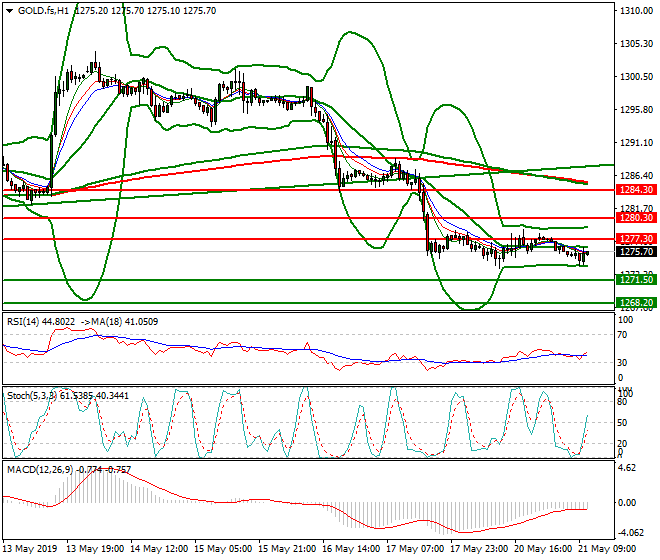Click the 1286.40 price scale value
This screenshot has width=660, height=560.
636,176
